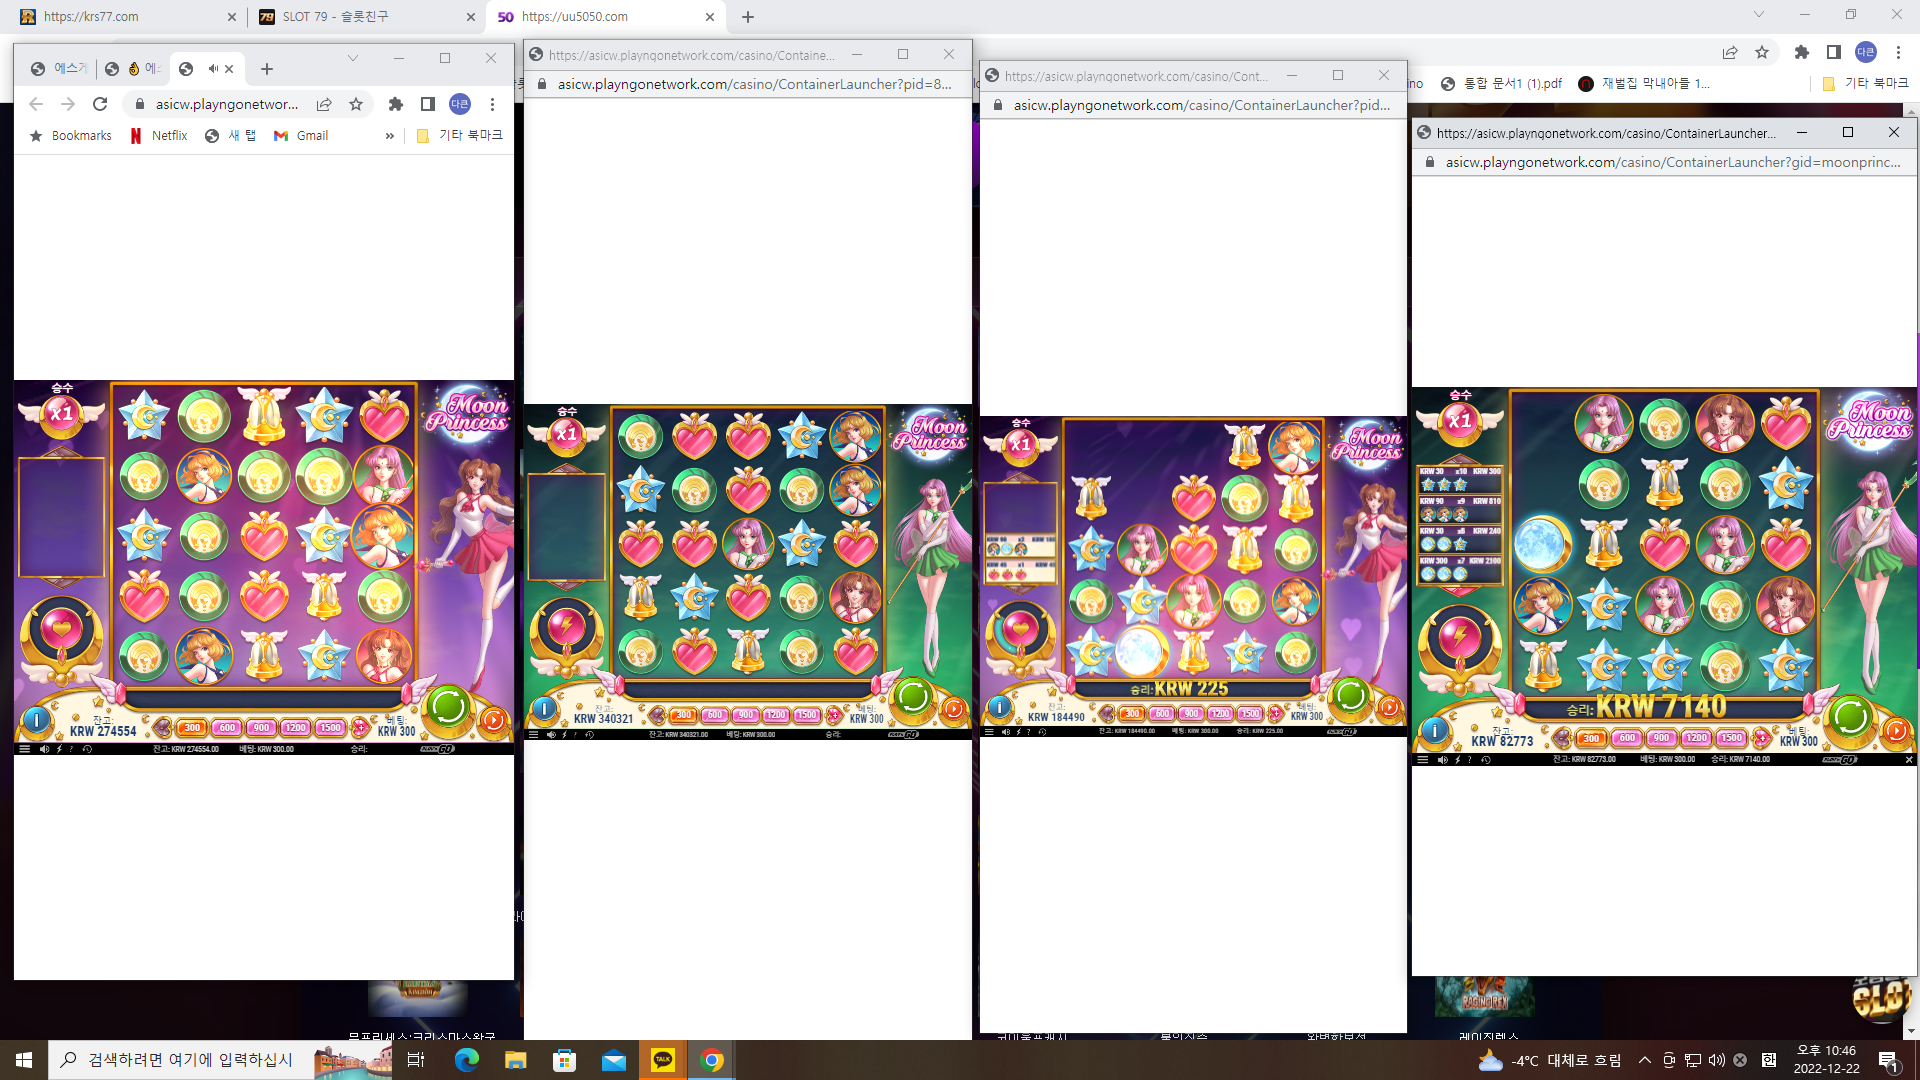Open hamburger menu in the KRW 82773 game

1423,760
